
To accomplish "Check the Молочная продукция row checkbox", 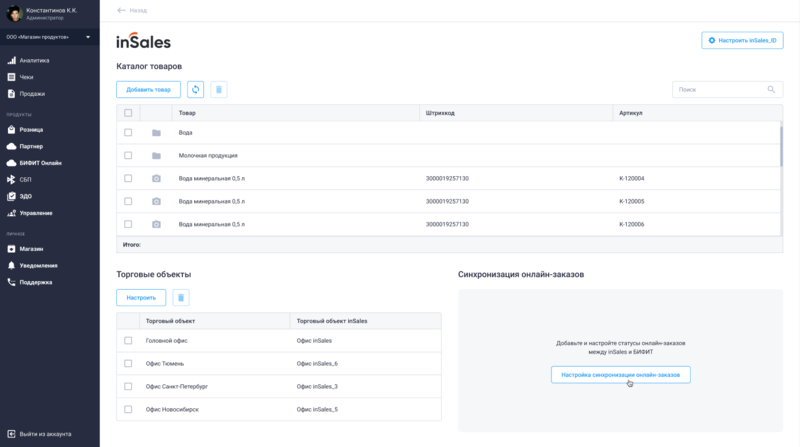I will pyautogui.click(x=128, y=156).
